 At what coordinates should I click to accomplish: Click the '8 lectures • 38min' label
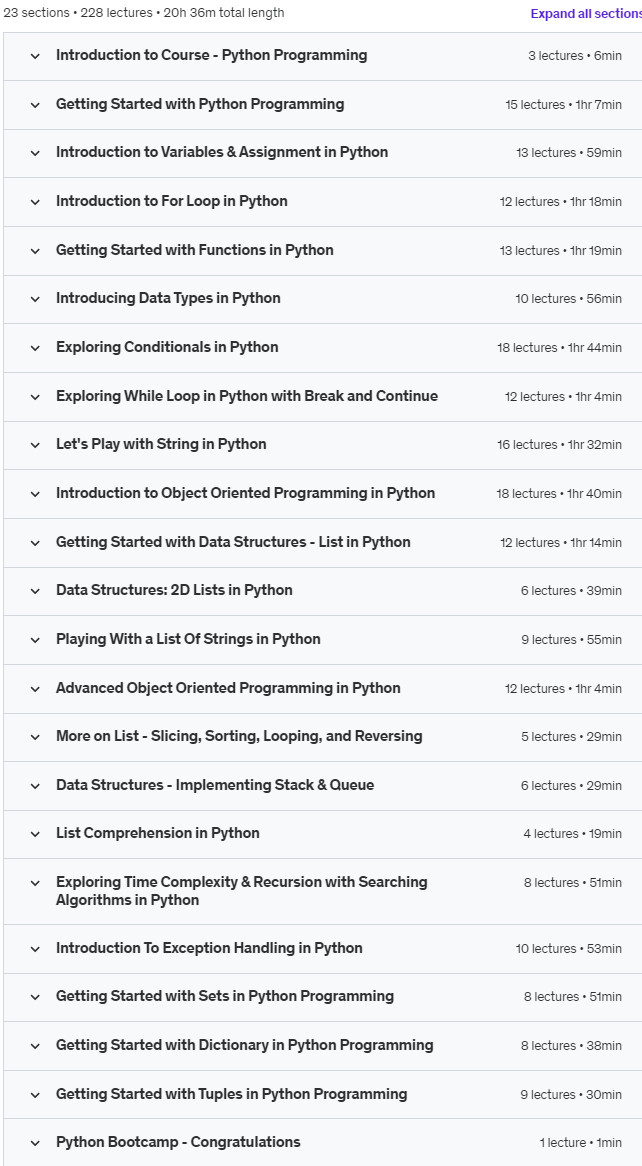(x=571, y=1046)
